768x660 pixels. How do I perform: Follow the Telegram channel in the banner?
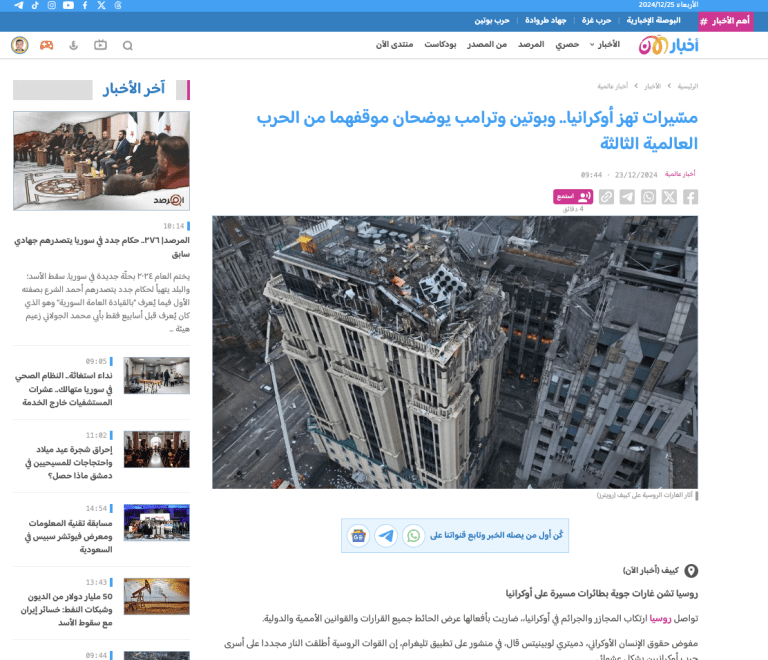385,535
